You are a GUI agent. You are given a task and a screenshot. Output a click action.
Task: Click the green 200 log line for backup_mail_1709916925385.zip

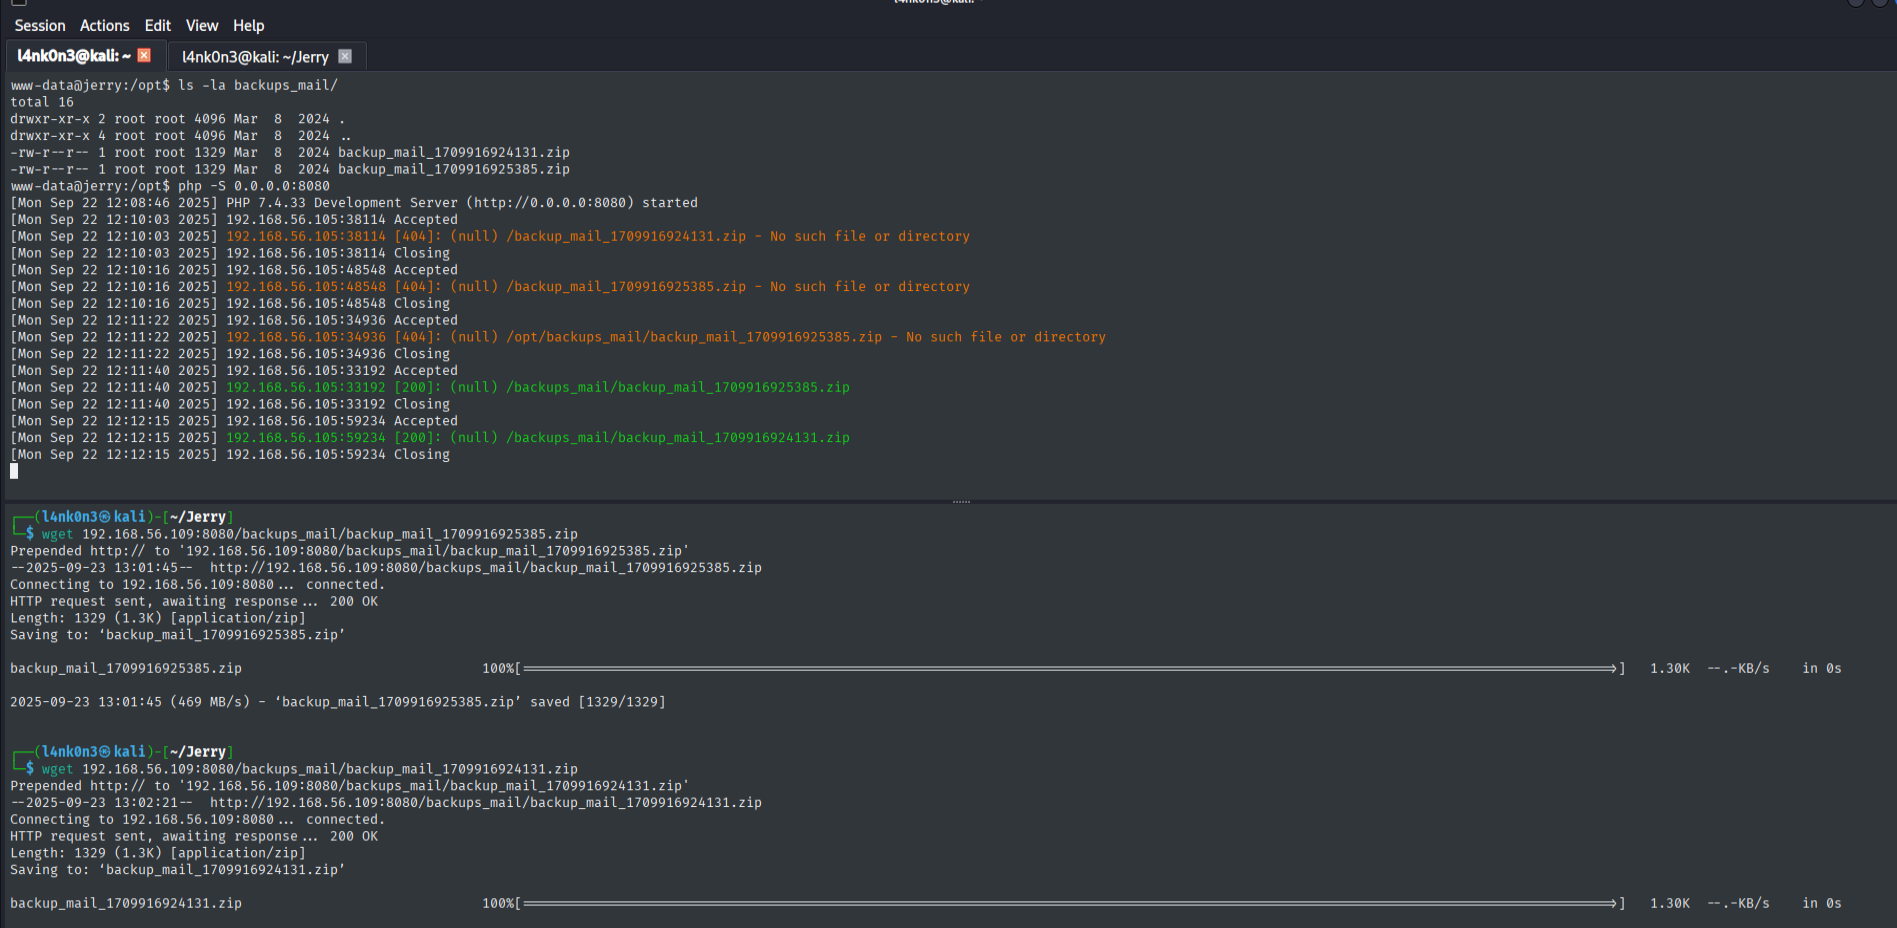tap(537, 387)
